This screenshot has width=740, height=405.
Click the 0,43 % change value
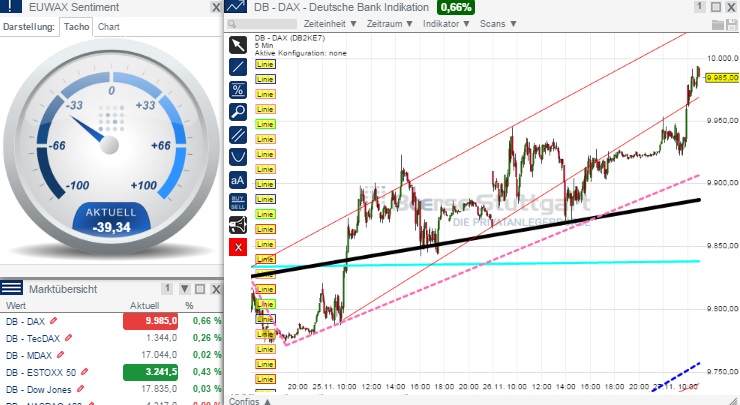click(x=207, y=372)
